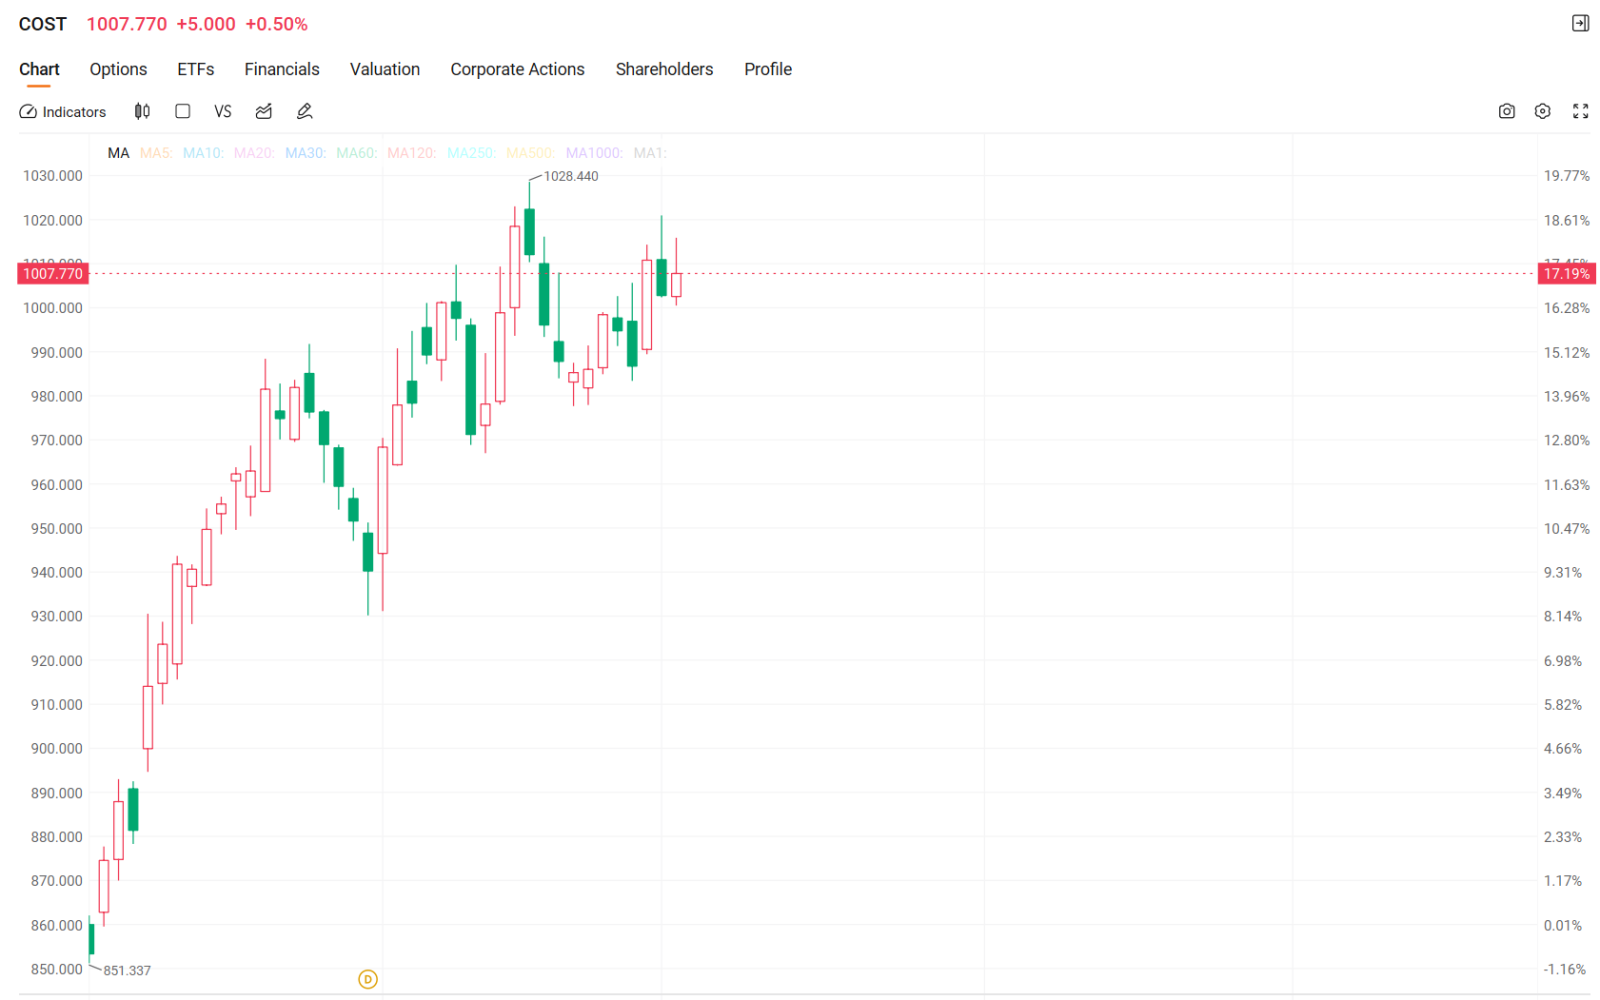Select the drawing pencil tool
1600x1000 pixels.
click(305, 111)
